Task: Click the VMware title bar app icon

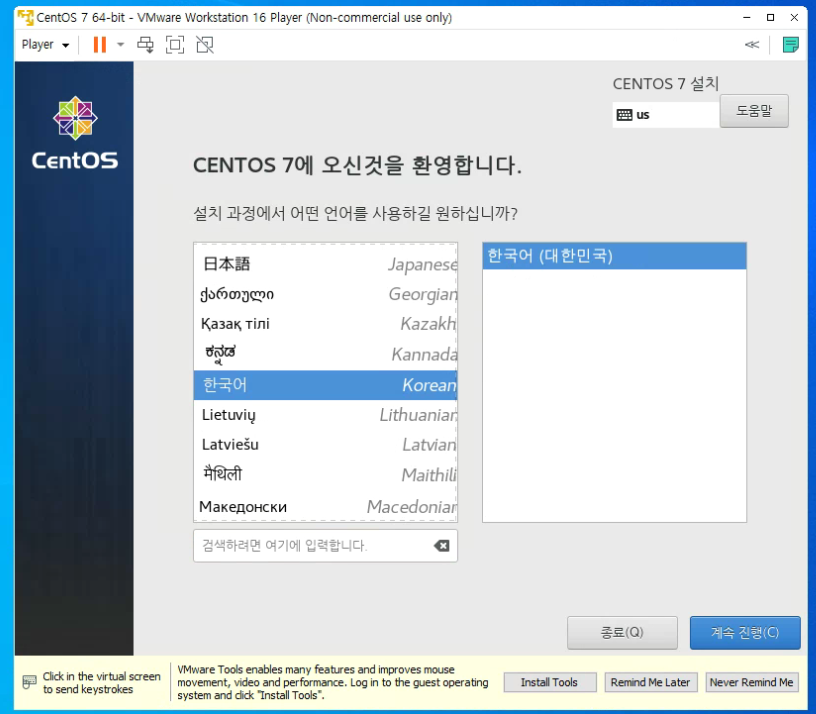Action: pos(25,17)
